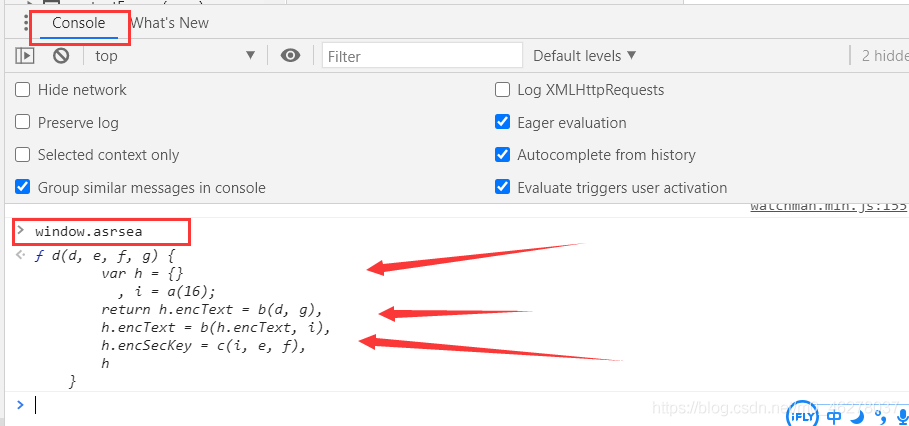Click the Filter text field

coord(423,56)
